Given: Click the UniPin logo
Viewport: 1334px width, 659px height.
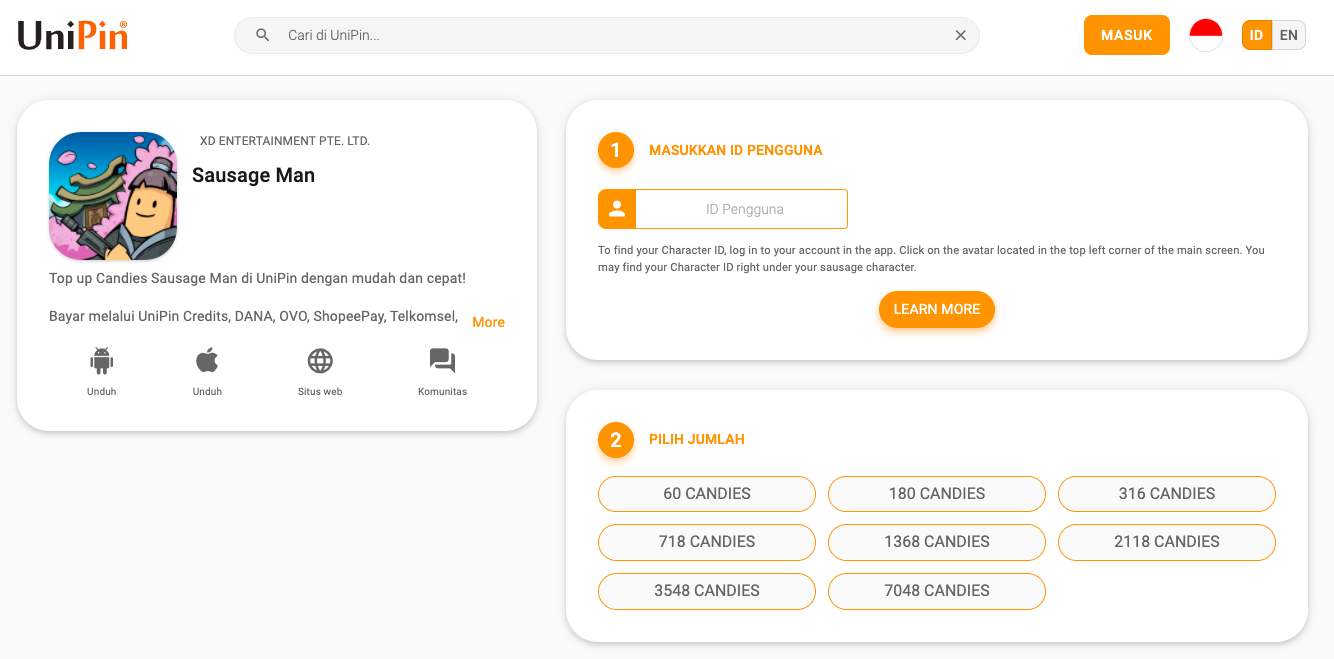Looking at the screenshot, I should coord(72,36).
